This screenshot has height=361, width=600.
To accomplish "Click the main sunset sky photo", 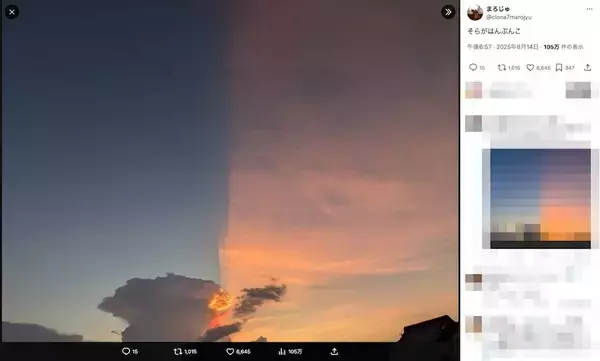I will tap(230, 171).
